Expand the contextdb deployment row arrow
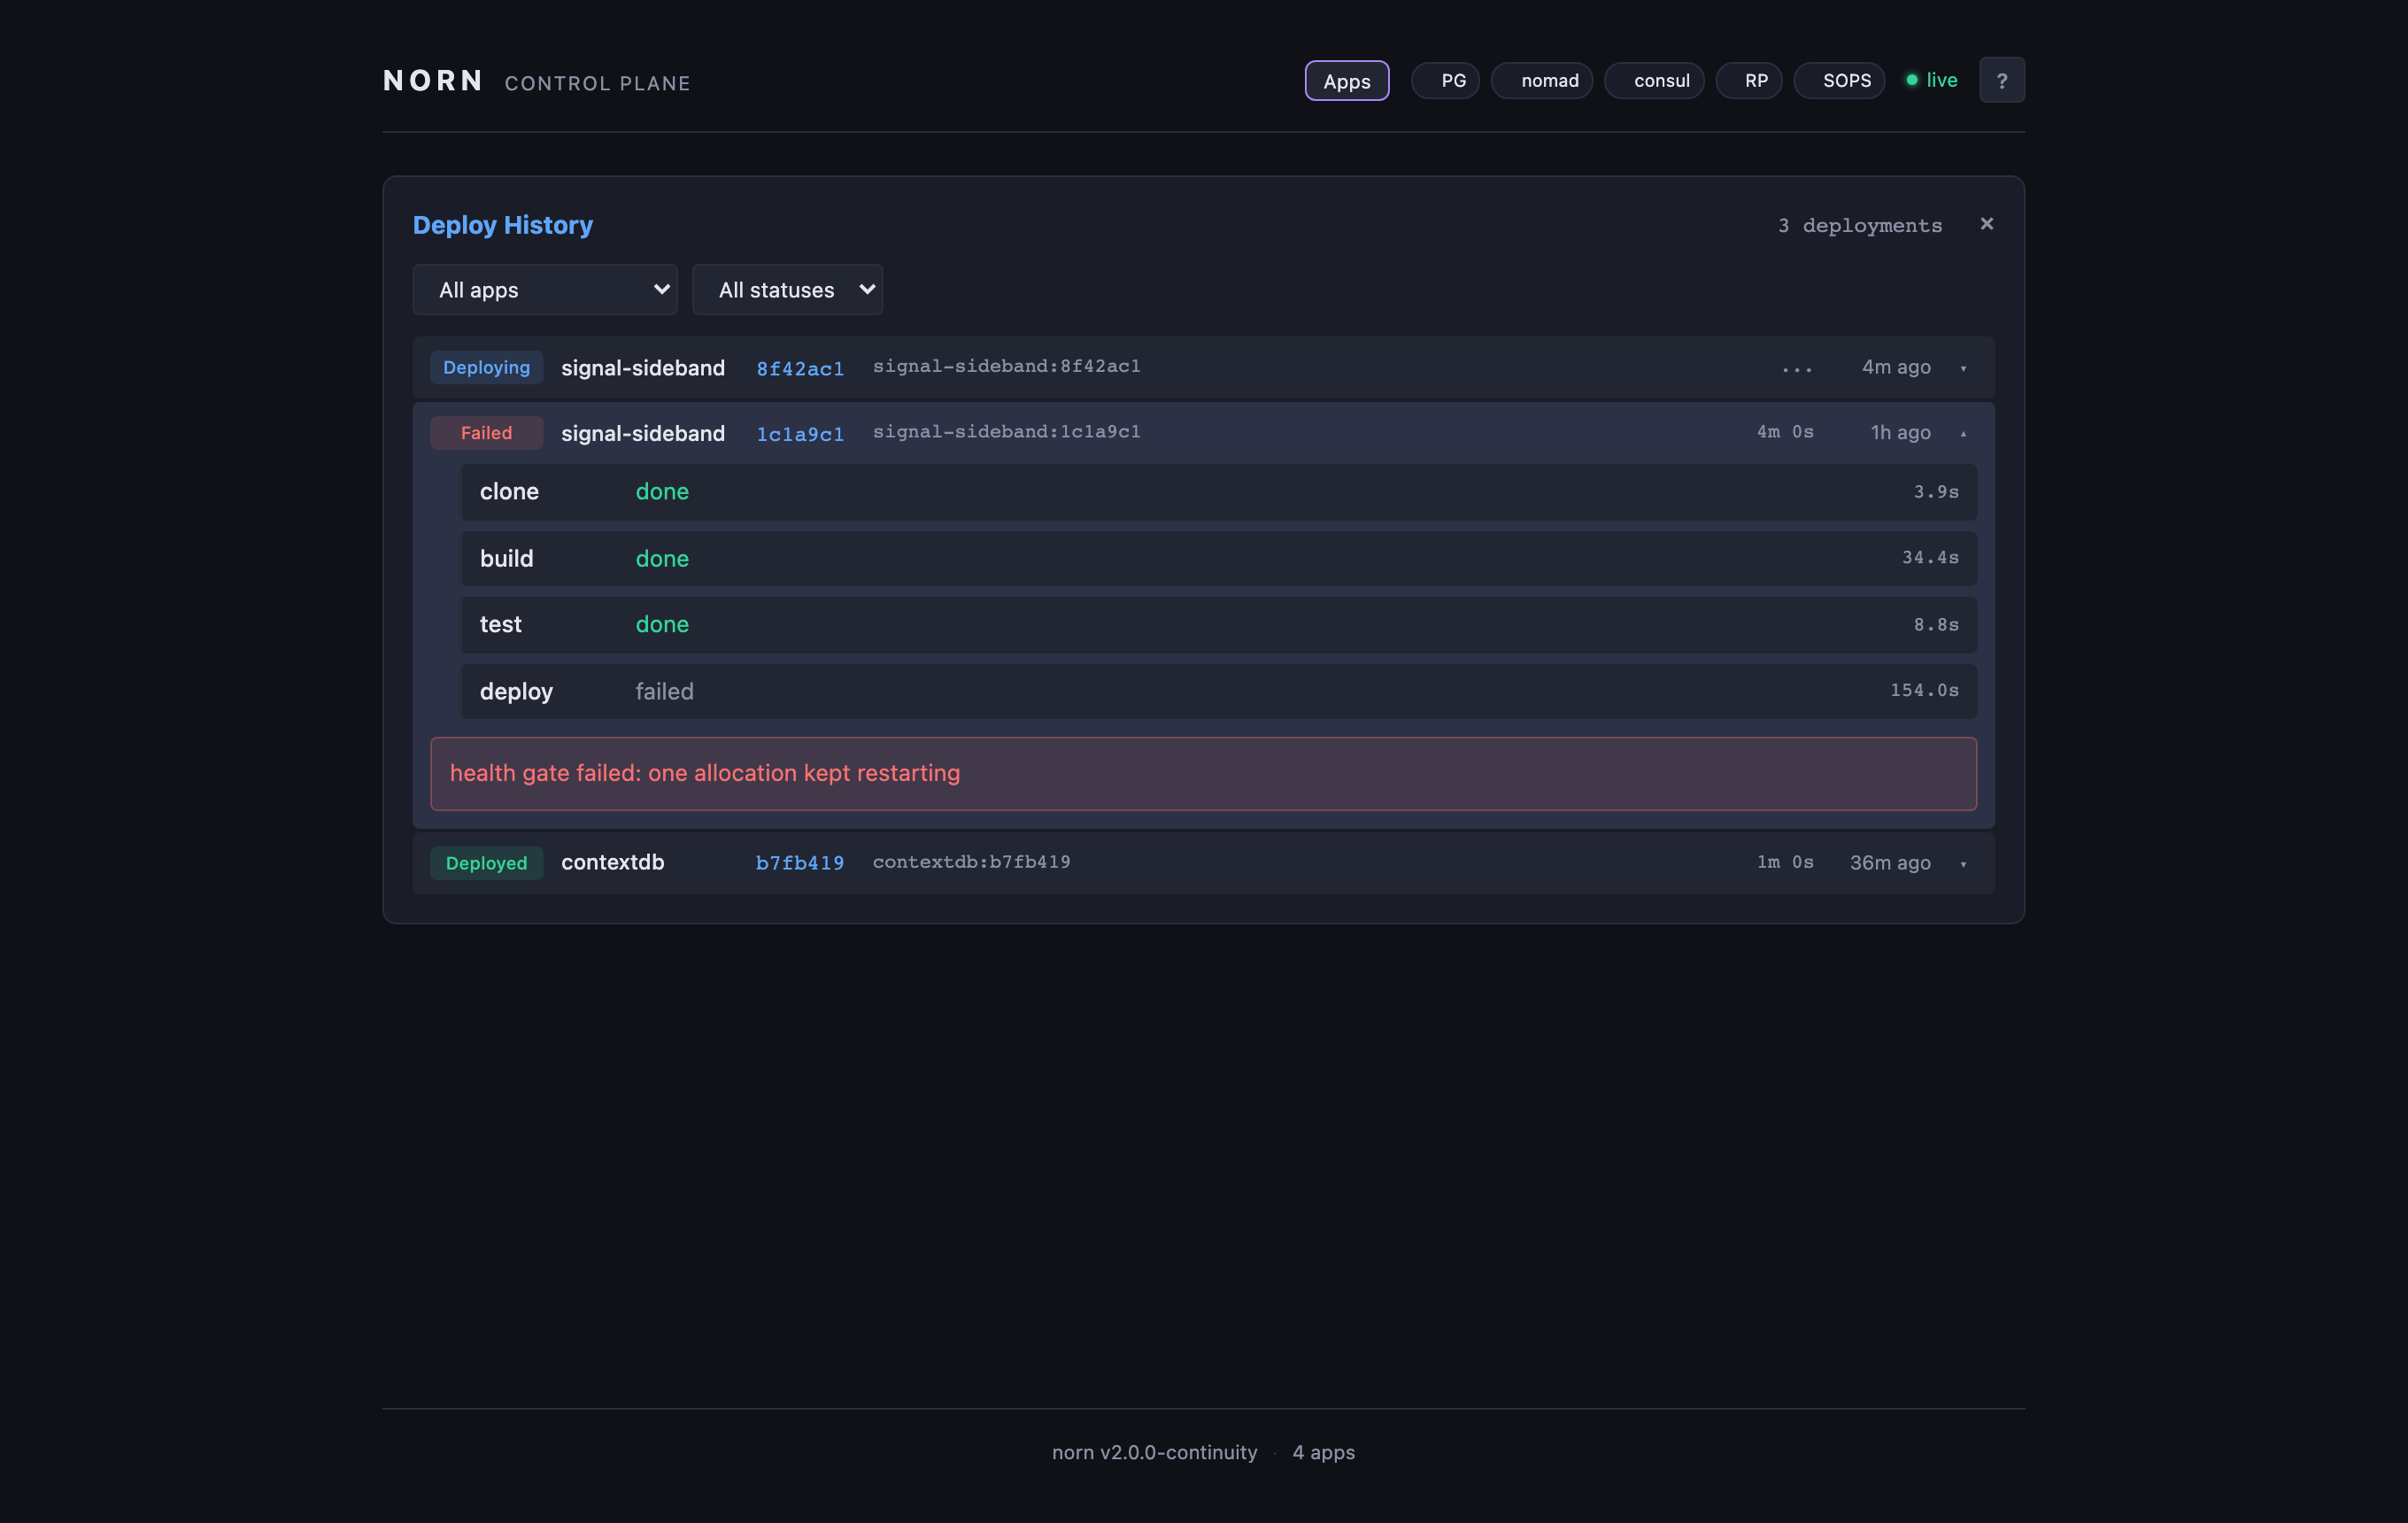2408x1523 pixels. pyautogui.click(x=1963, y=863)
